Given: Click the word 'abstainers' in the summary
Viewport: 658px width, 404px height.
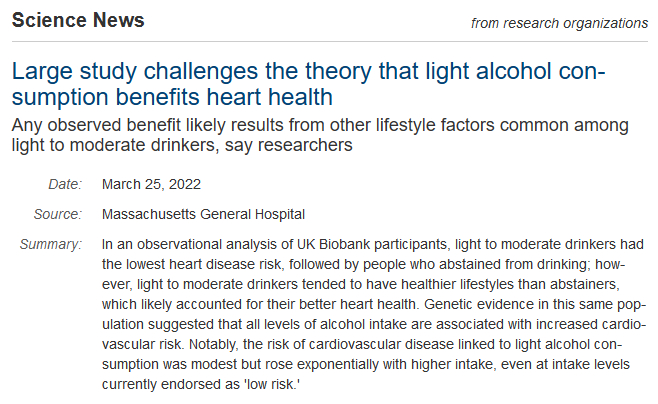Looking at the screenshot, I should coord(609,285).
